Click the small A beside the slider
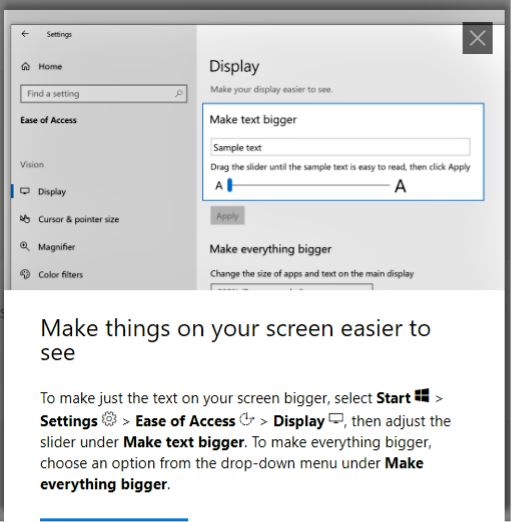The width and height of the screenshot is (512, 522). pos(219,185)
